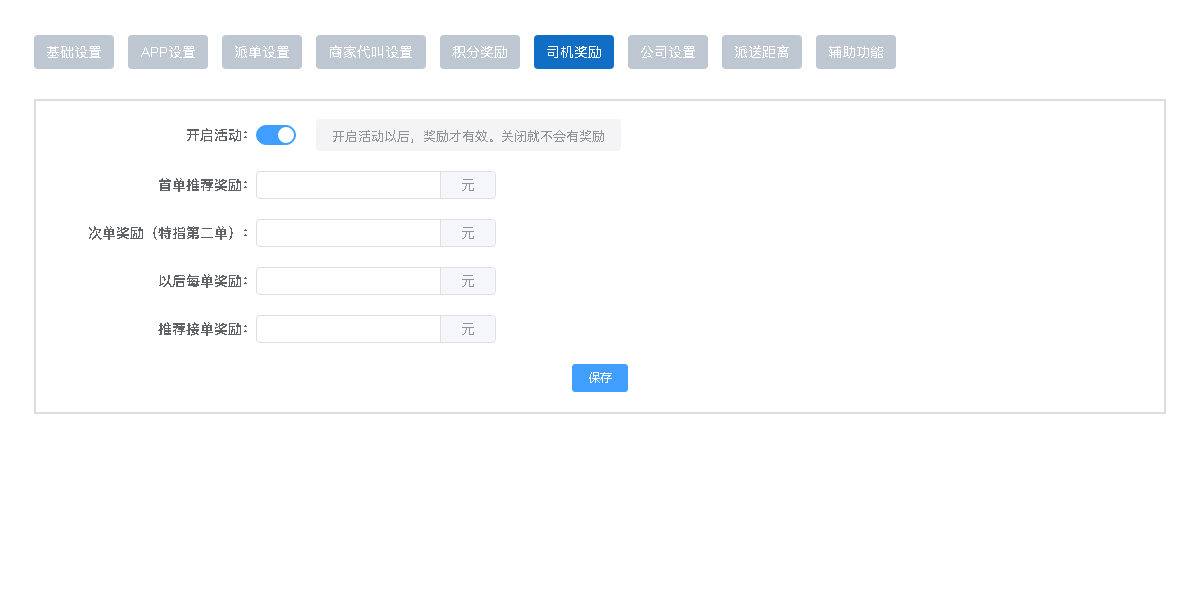1200x594 pixels.
Task: Click the 次单奖励（特指第二单） input field
Action: click(348, 233)
